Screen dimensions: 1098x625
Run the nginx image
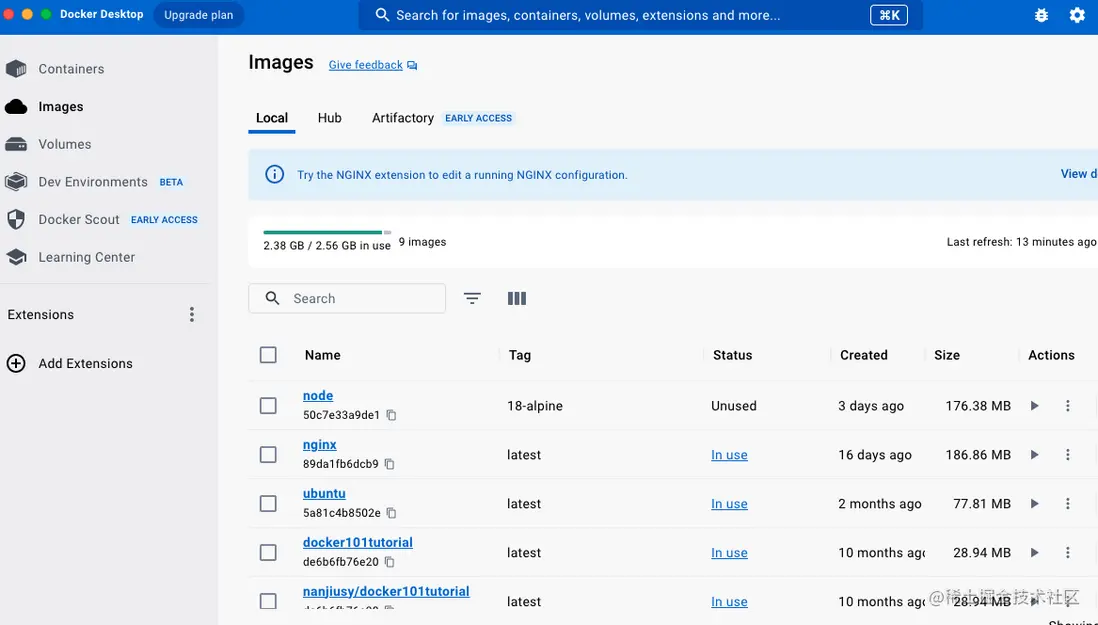click(1034, 455)
